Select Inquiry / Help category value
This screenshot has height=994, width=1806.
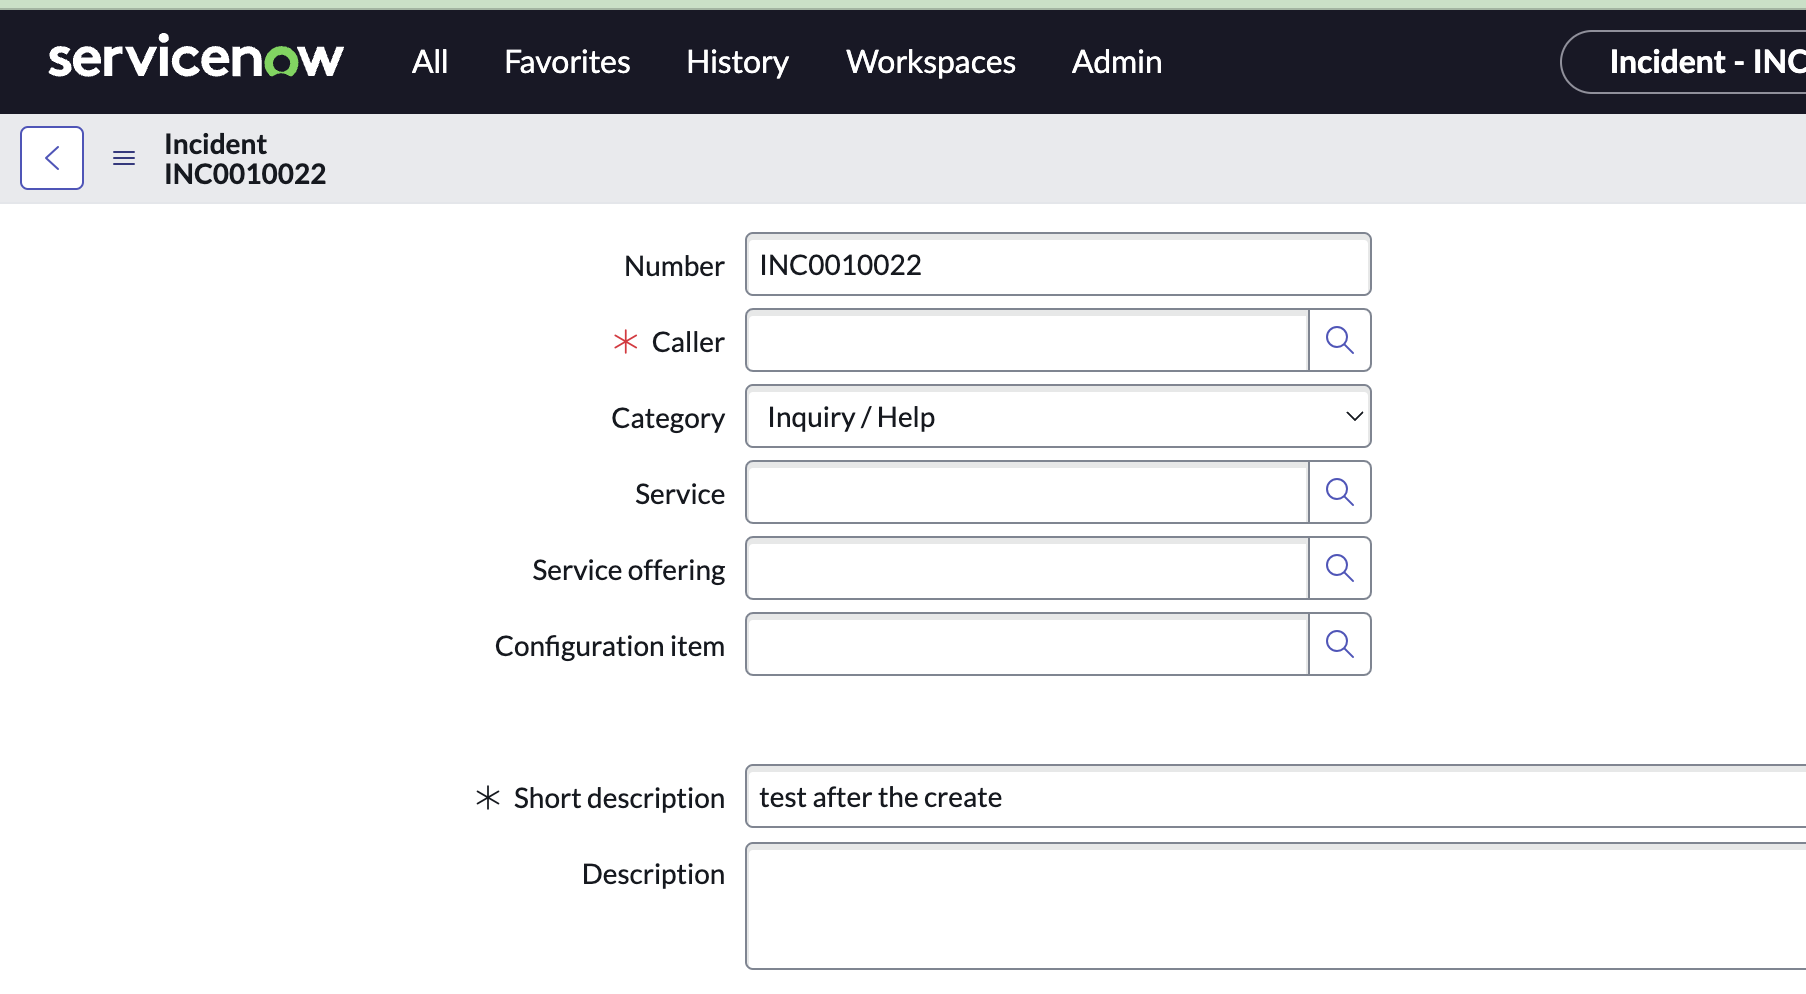tap(1000, 416)
